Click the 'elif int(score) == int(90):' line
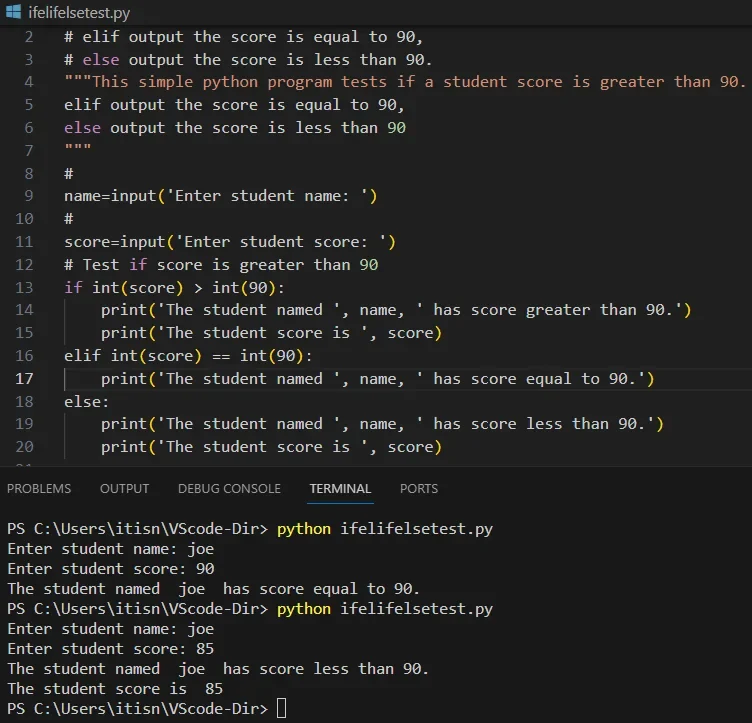The width and height of the screenshot is (752, 723). pos(188,356)
